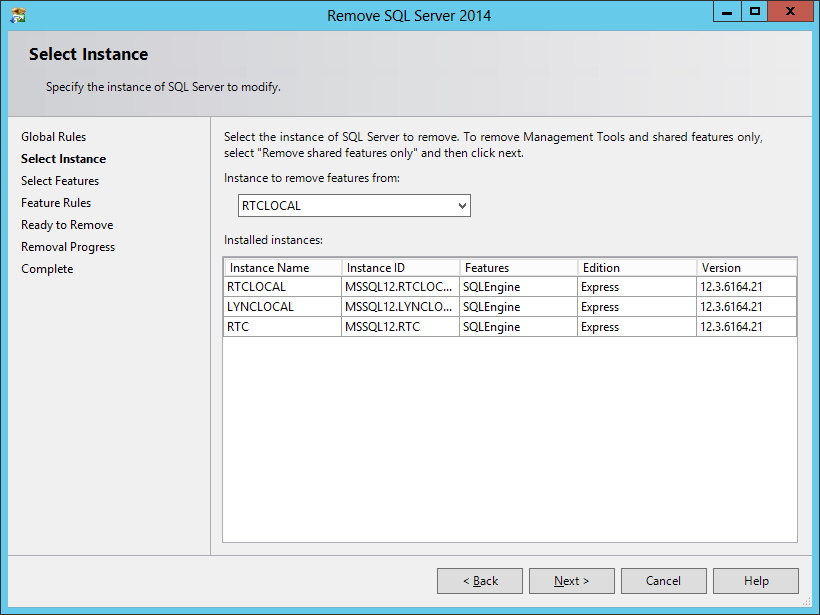
Task: Cancel the SQL Server removal wizard
Action: [664, 581]
